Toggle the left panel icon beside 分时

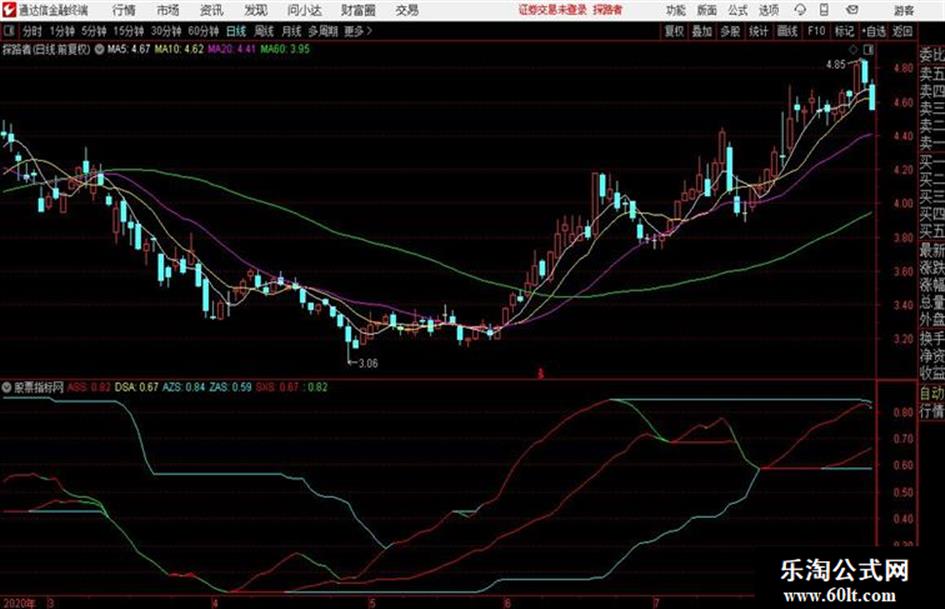tap(8, 31)
